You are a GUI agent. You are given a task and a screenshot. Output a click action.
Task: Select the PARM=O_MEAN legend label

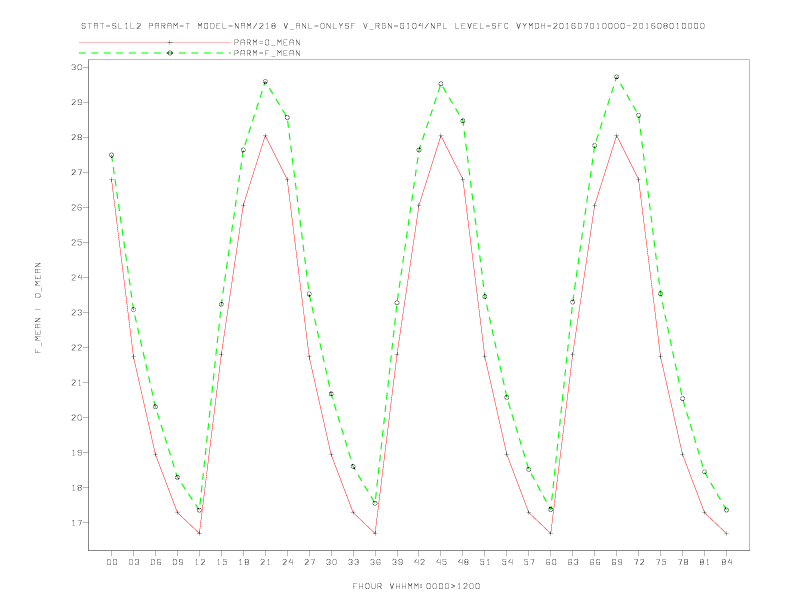pyautogui.click(x=267, y=42)
